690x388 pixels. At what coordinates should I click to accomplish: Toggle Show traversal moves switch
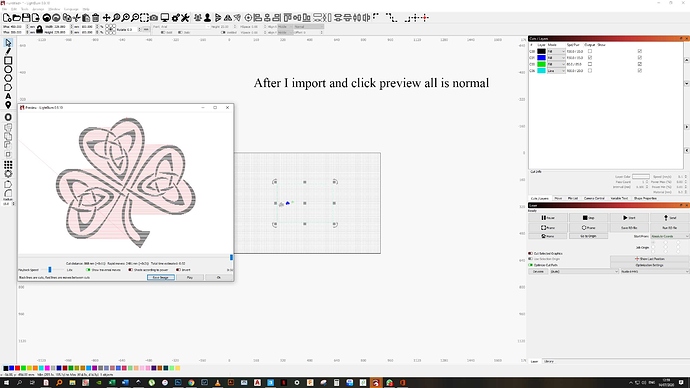pyautogui.click(x=88, y=270)
